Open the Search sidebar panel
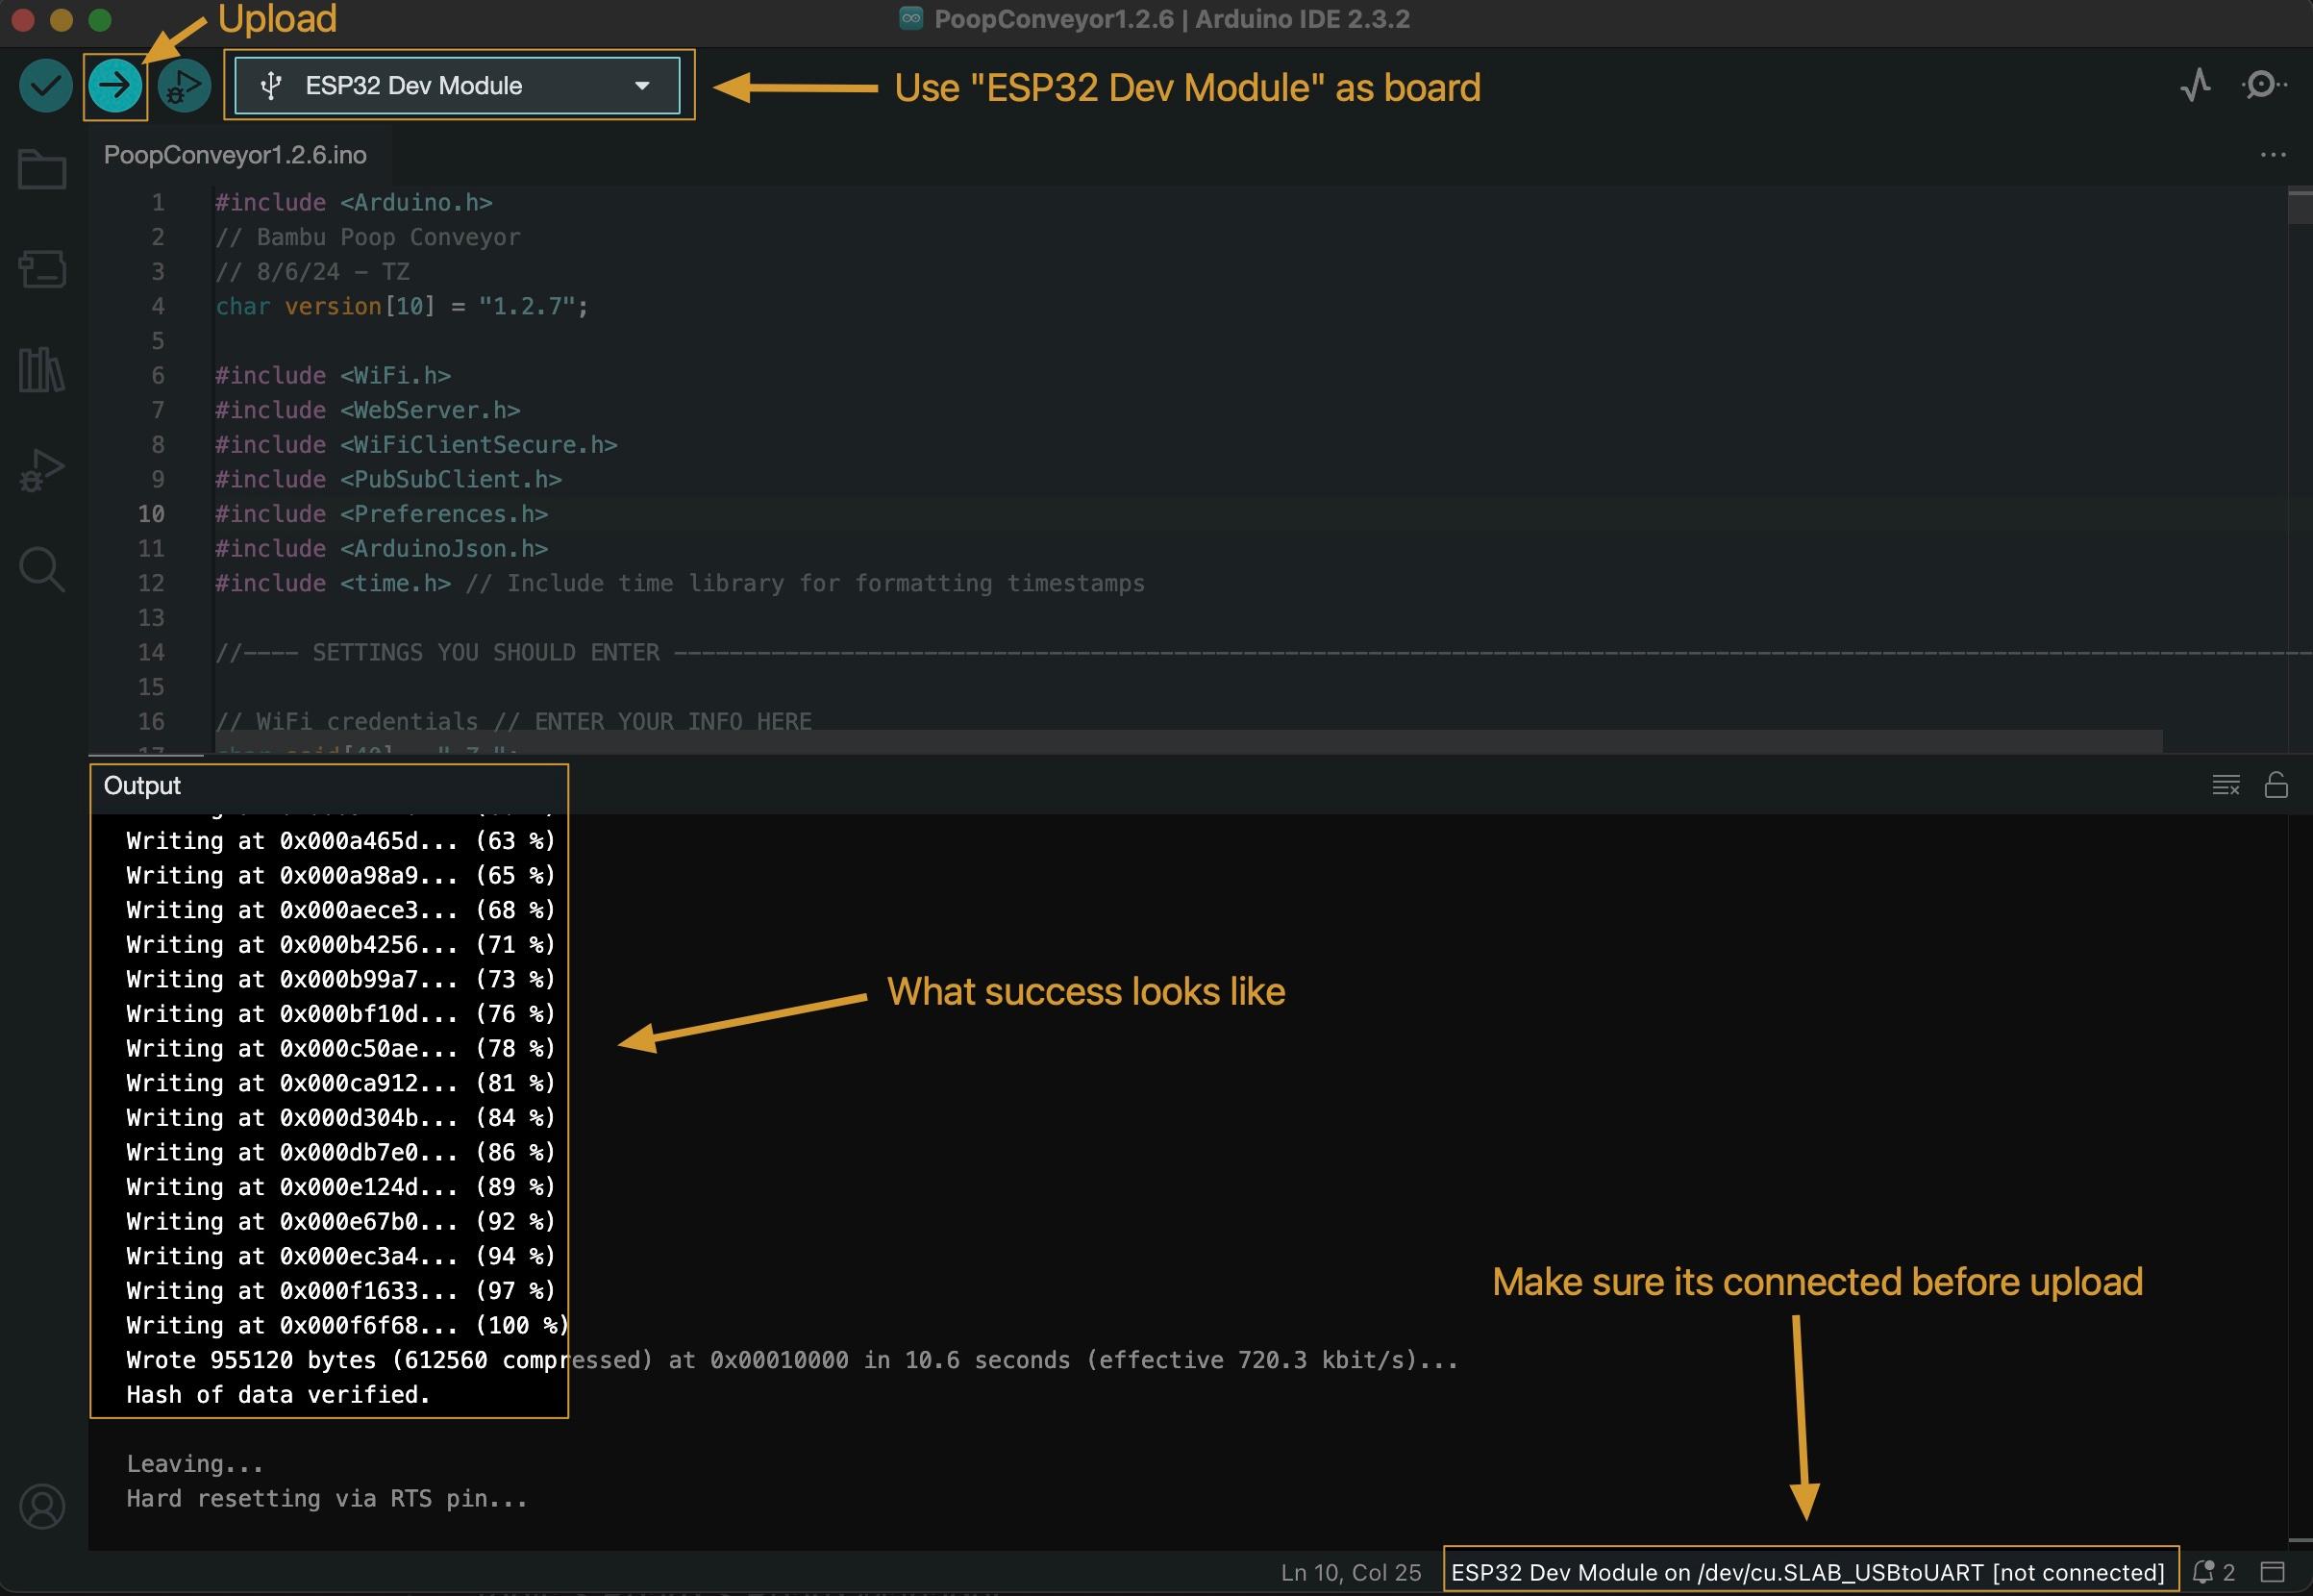The width and height of the screenshot is (2313, 1596). [42, 570]
